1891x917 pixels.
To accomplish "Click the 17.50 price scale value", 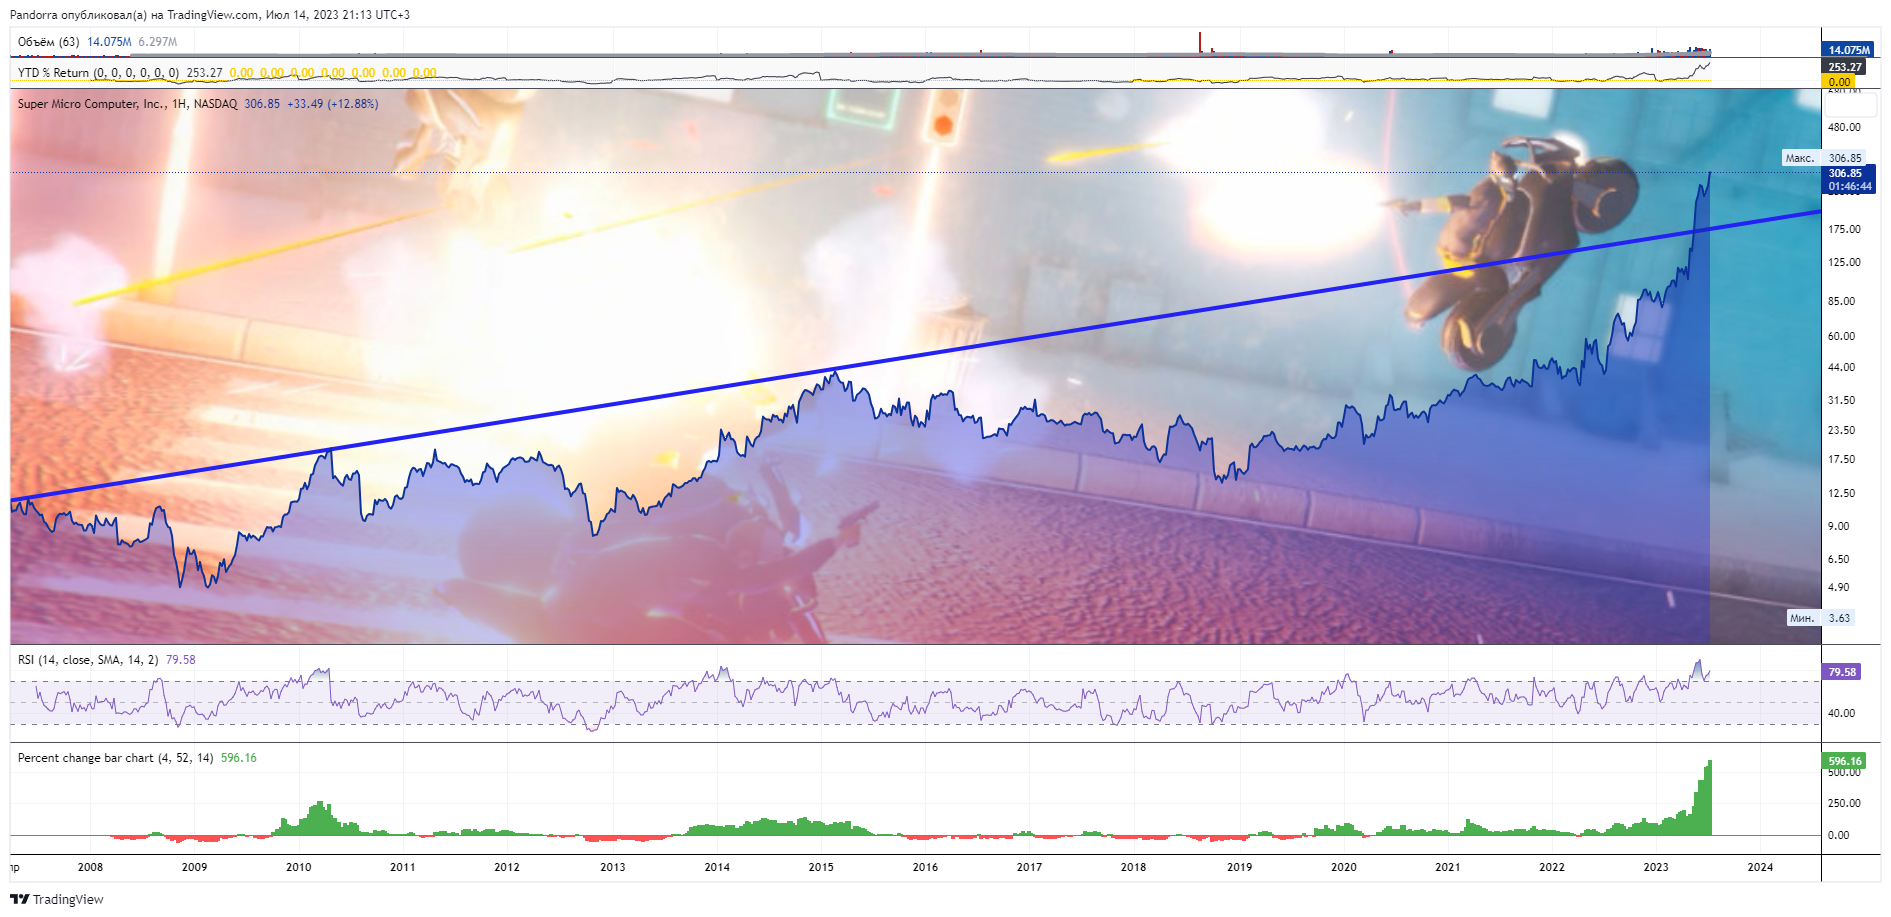I will tap(1841, 459).
